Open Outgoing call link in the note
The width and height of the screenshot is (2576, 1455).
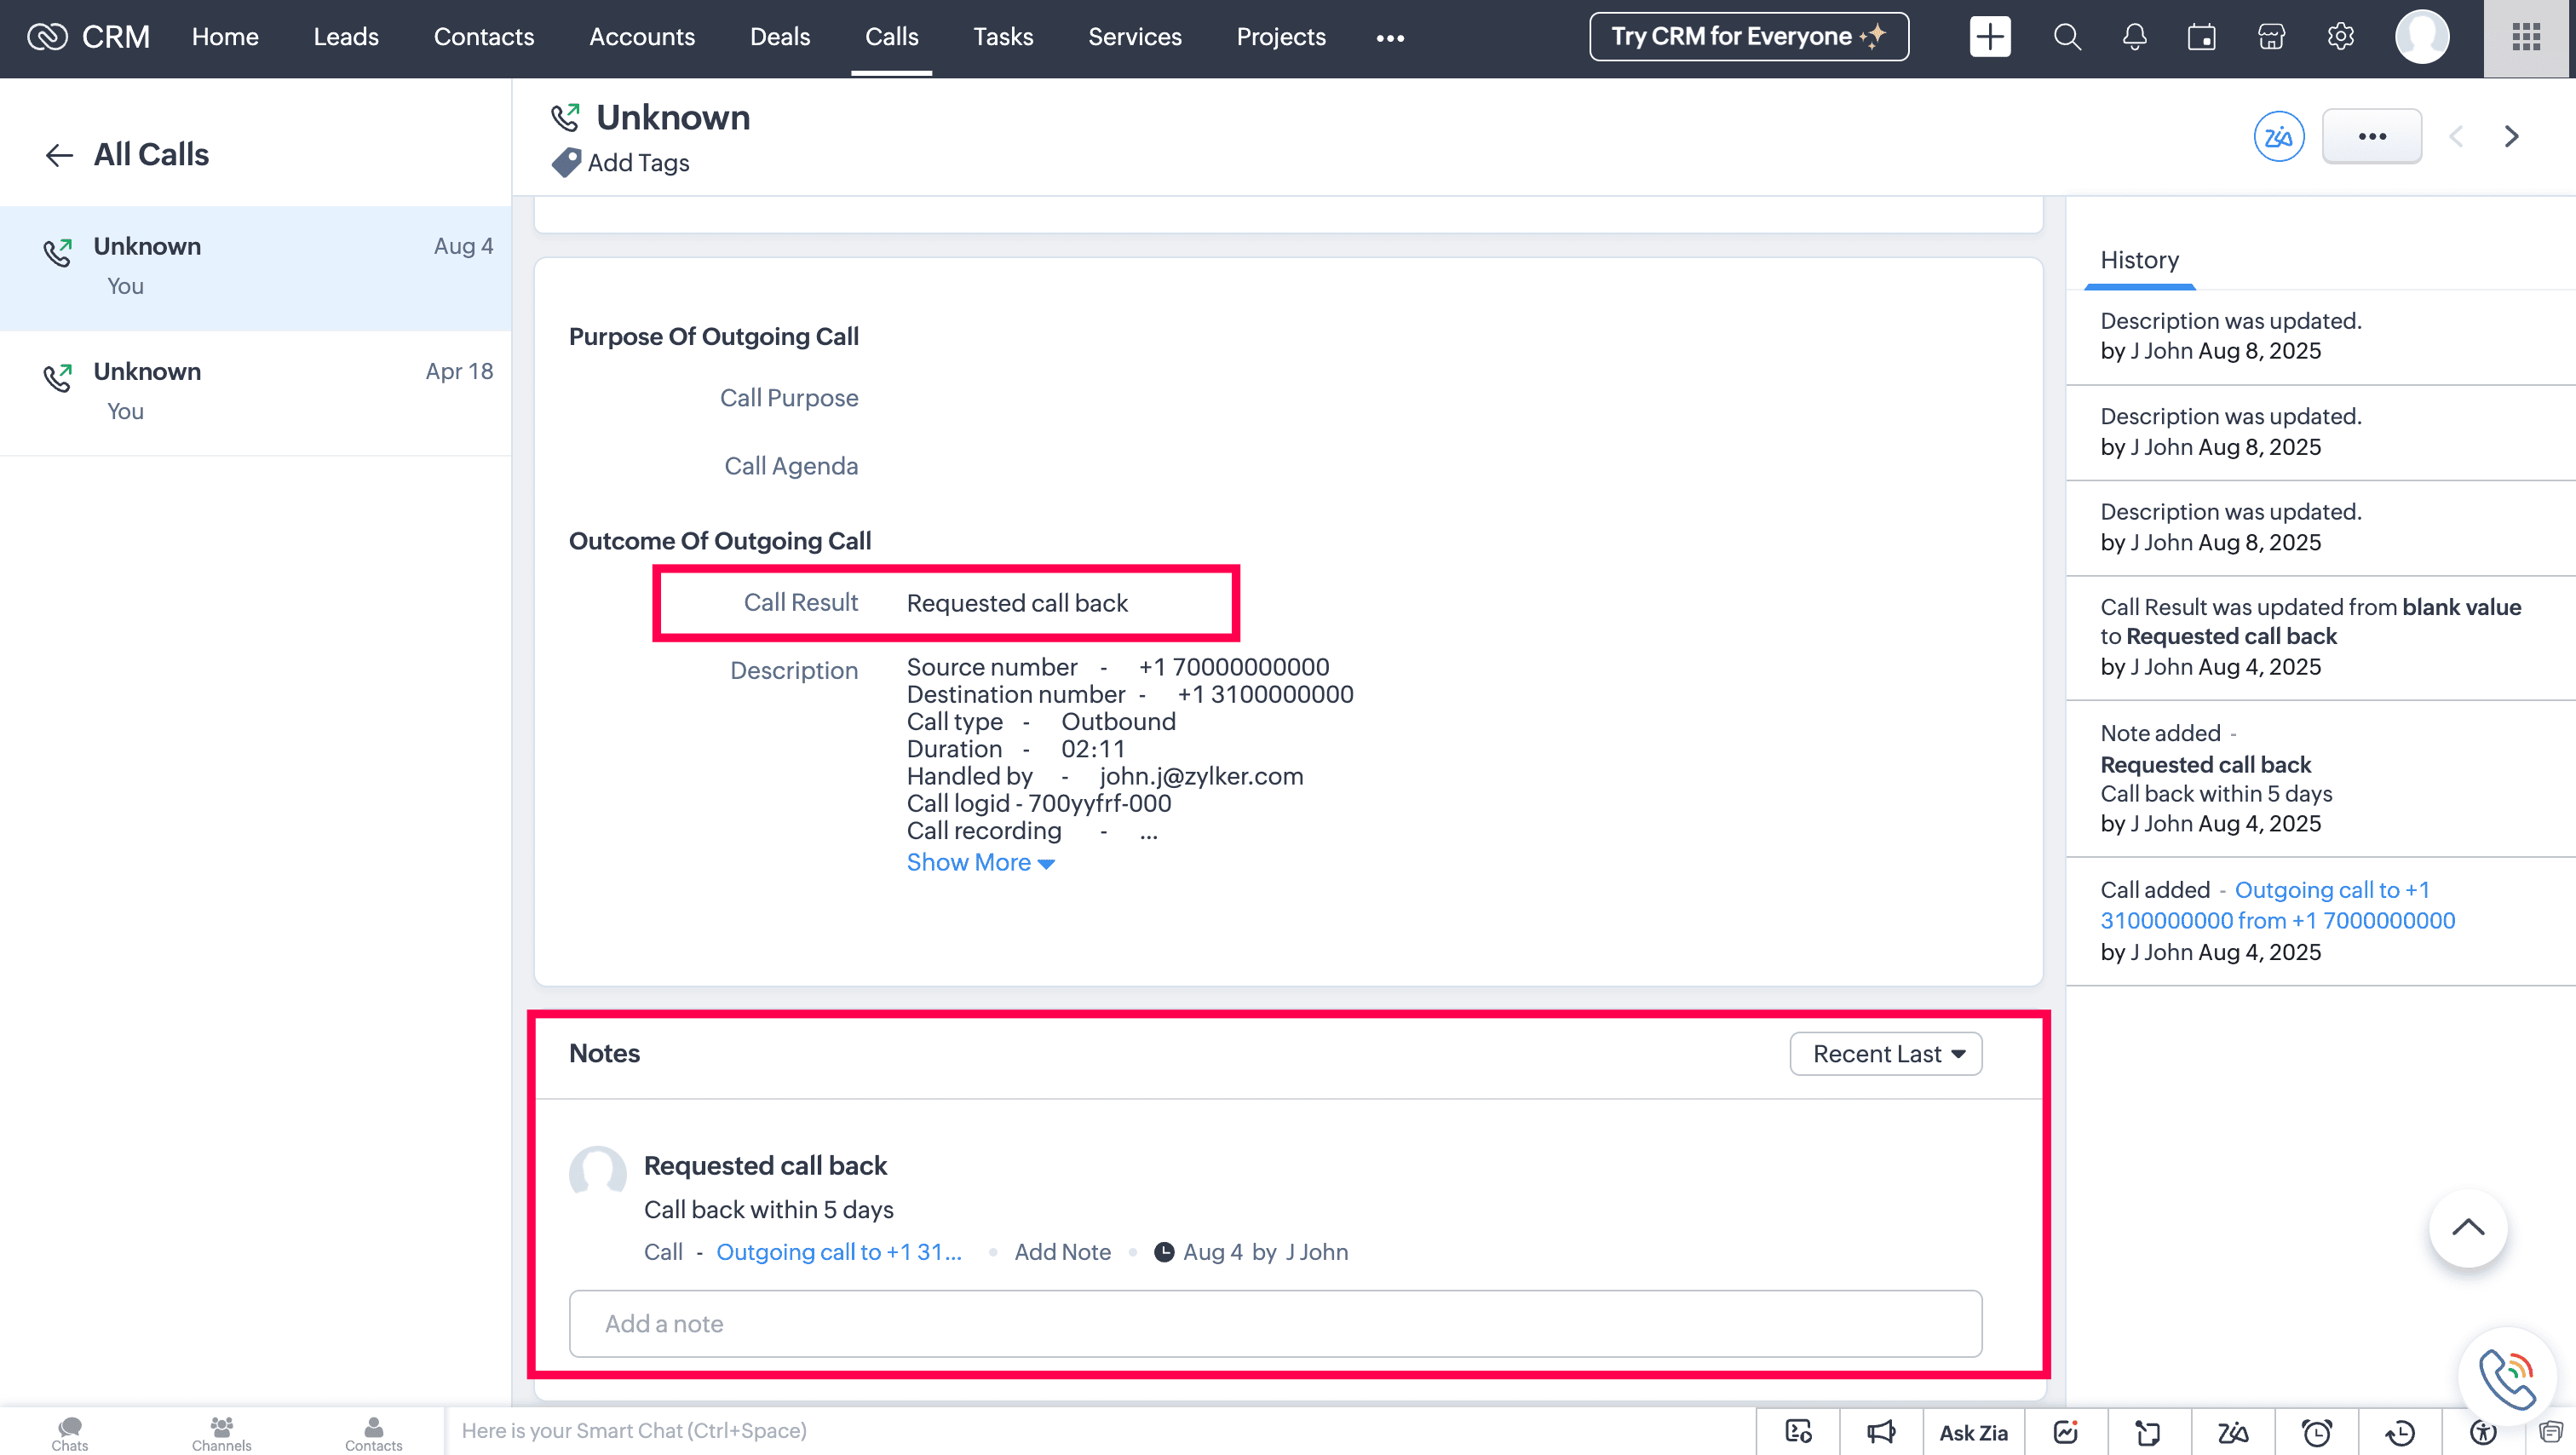pos(838,1252)
